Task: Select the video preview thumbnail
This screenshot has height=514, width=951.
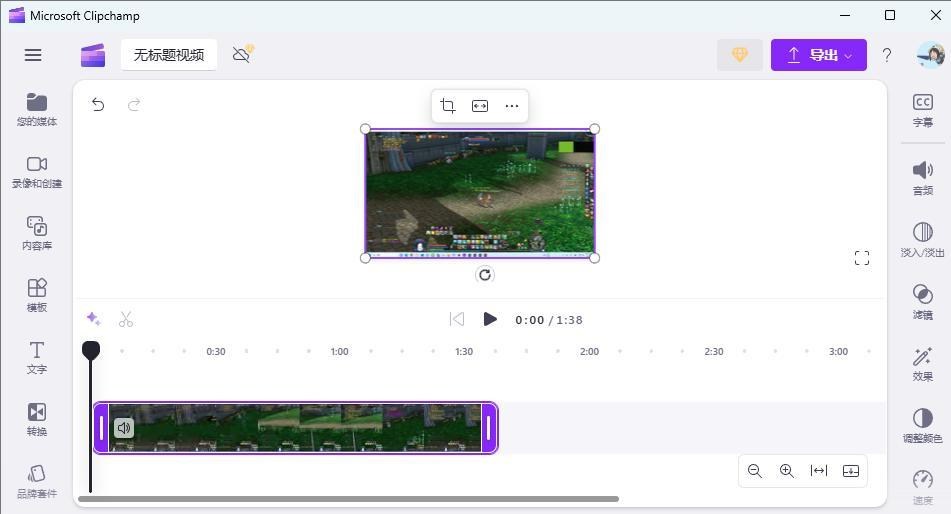Action: [x=480, y=194]
